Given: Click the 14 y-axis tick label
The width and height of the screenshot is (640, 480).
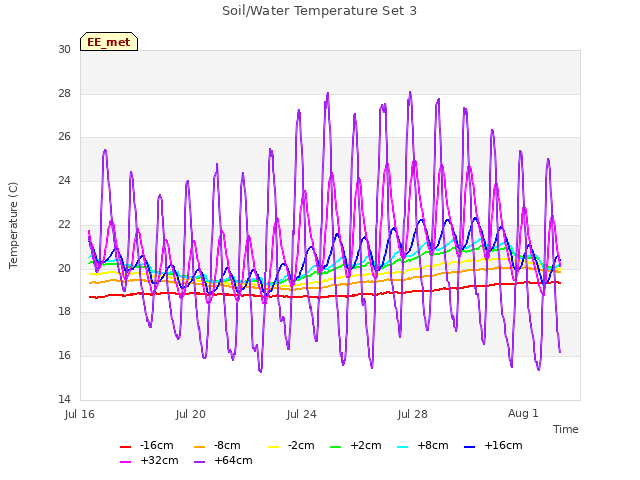Looking at the screenshot, I should [64, 399].
